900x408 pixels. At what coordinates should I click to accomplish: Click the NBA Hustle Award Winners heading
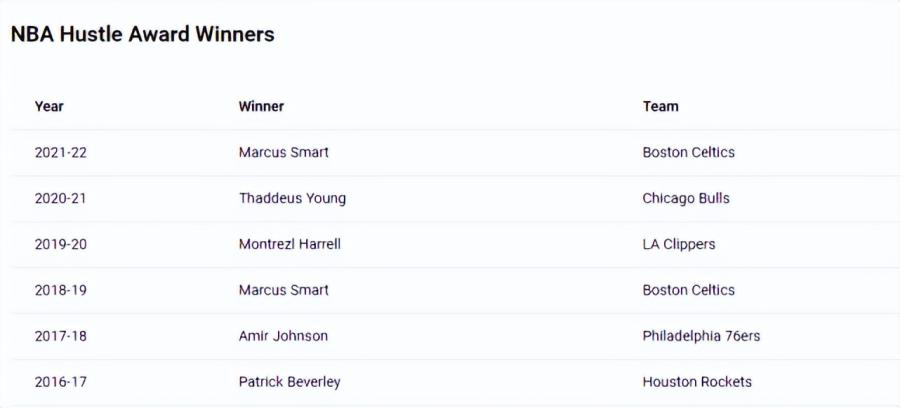[x=142, y=35]
